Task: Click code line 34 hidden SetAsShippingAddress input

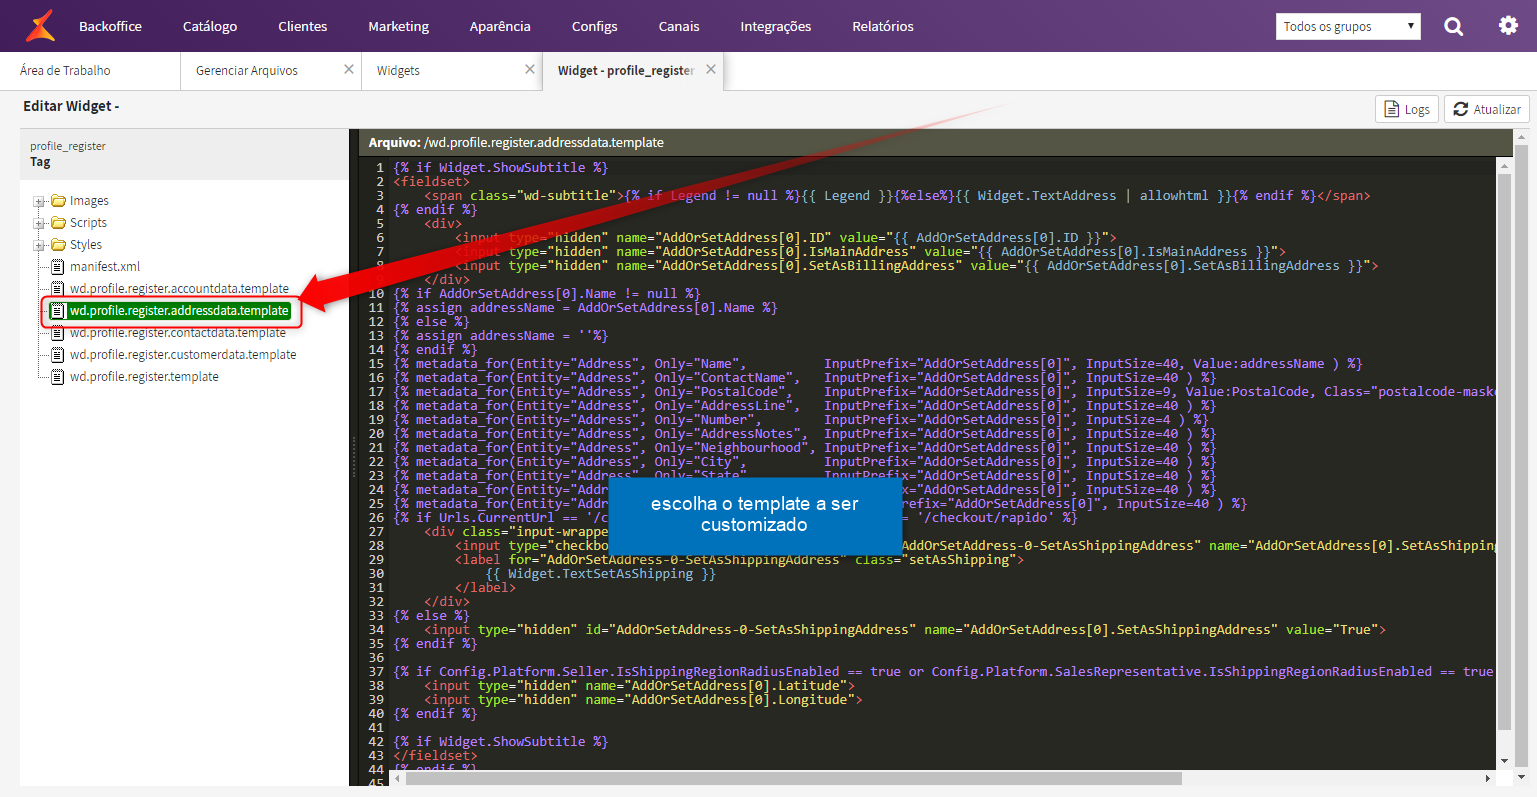Action: point(905,630)
